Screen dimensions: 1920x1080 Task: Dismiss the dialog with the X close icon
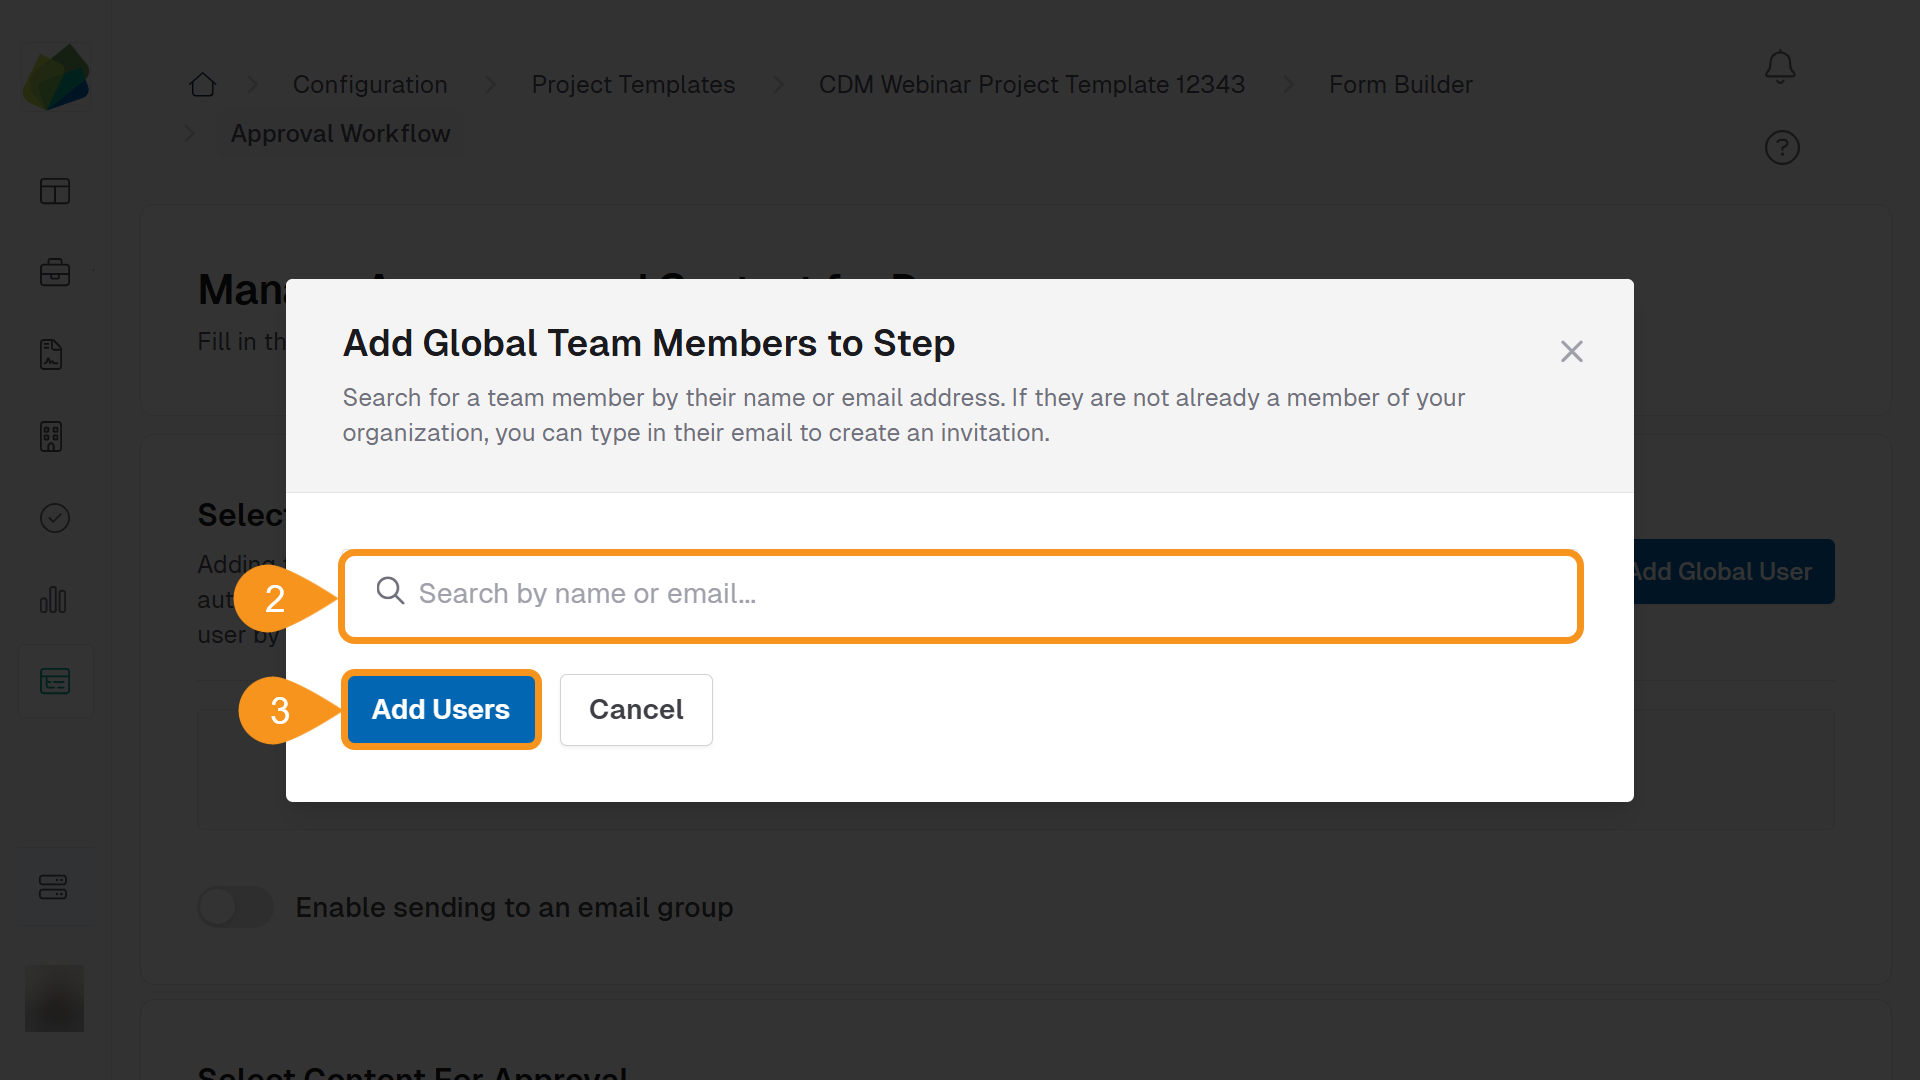click(x=1571, y=351)
